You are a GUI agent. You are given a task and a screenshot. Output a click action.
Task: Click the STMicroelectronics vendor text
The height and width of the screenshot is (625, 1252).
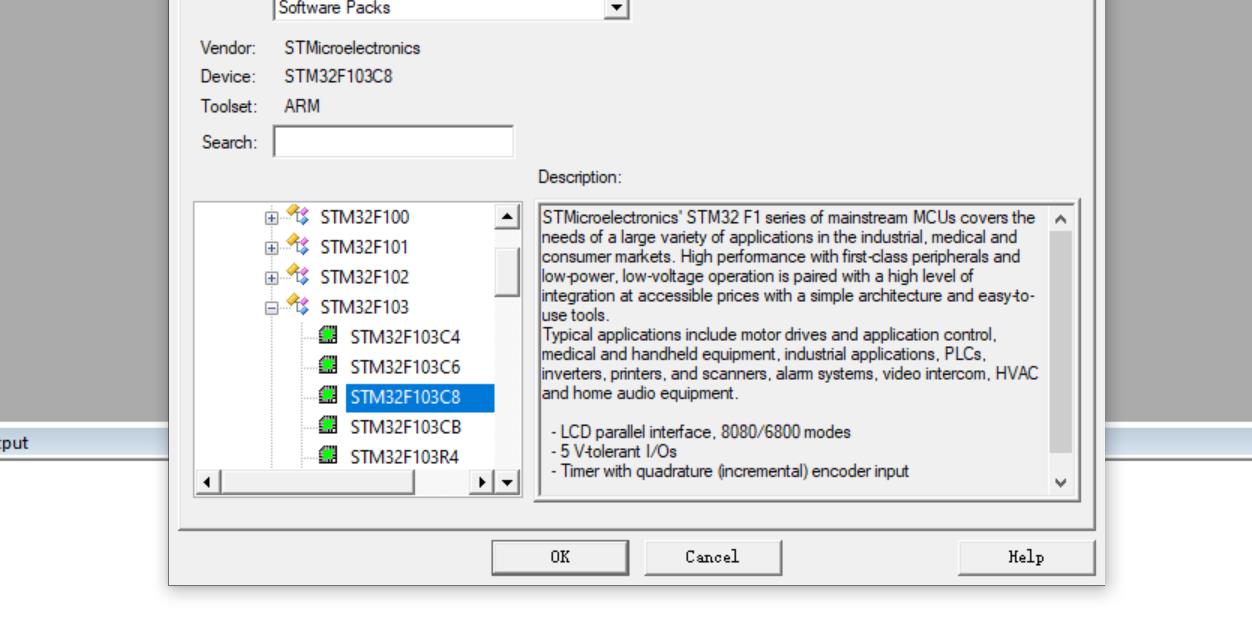(352, 48)
